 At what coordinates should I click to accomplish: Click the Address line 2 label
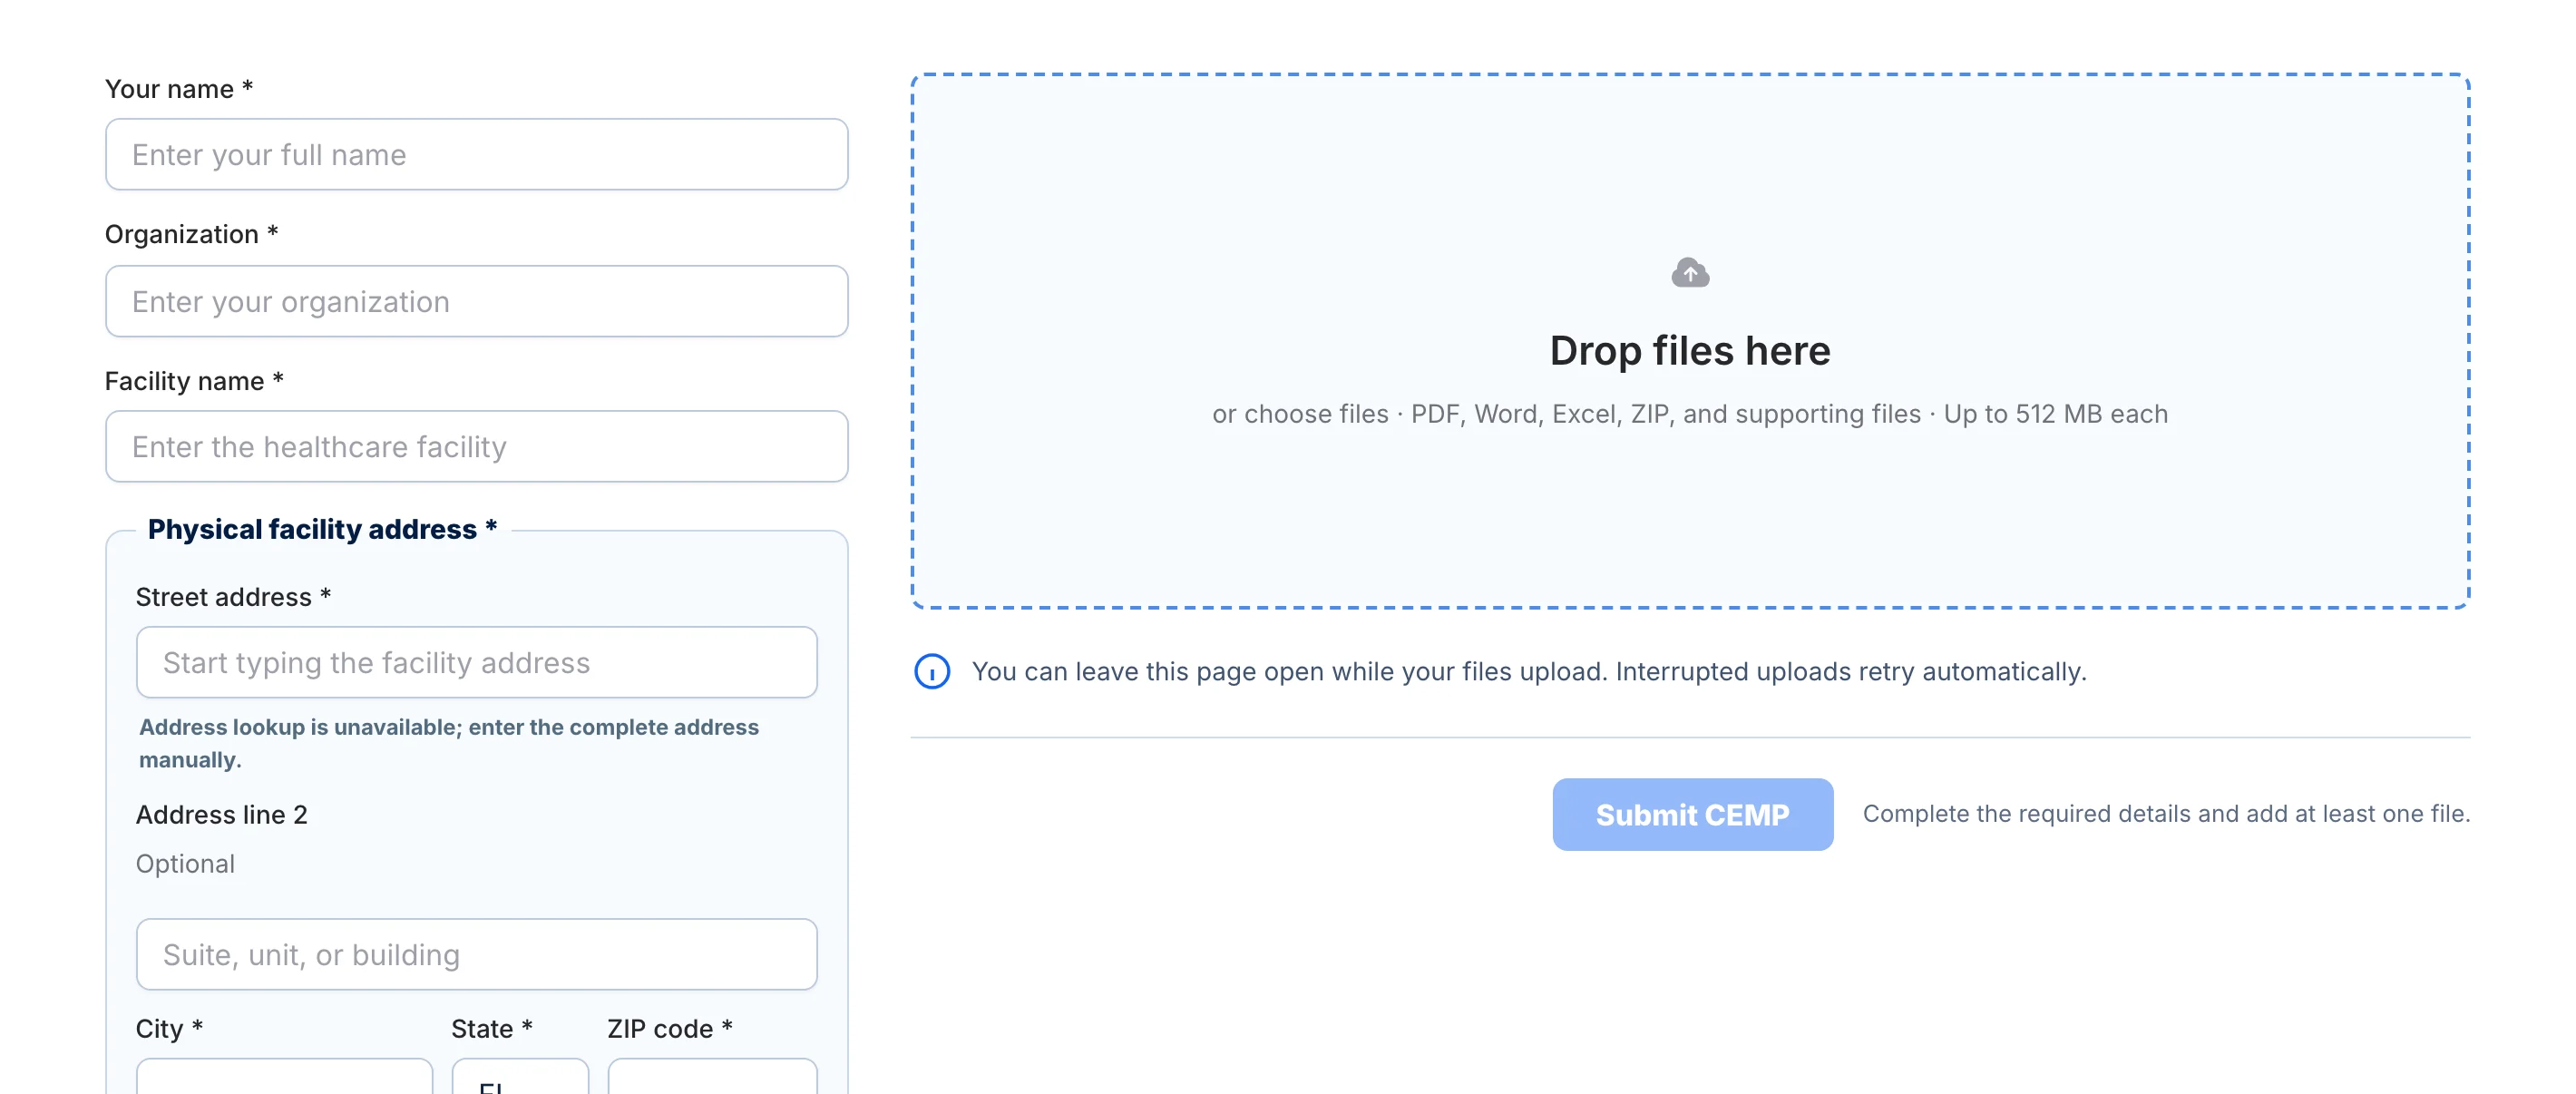(222, 814)
